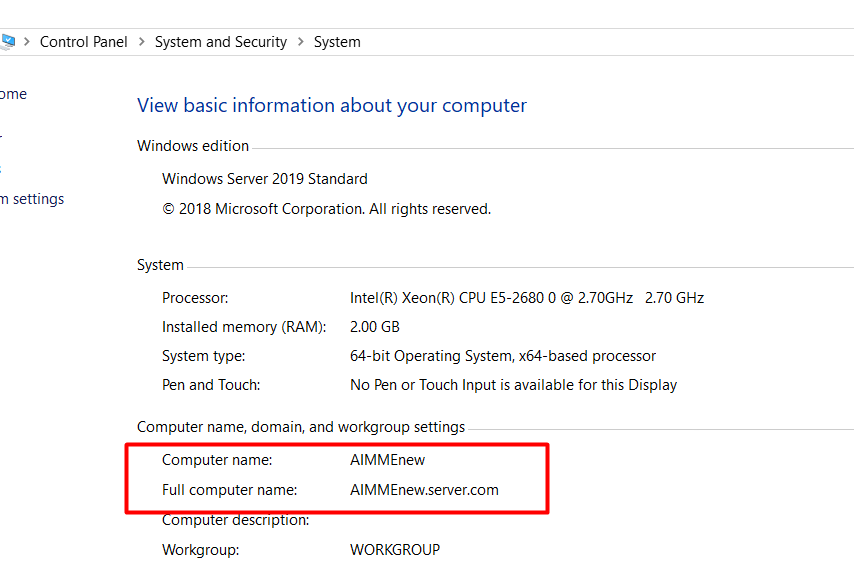Click the computer icon in address bar
The width and height of the screenshot is (854, 582).
8,42
